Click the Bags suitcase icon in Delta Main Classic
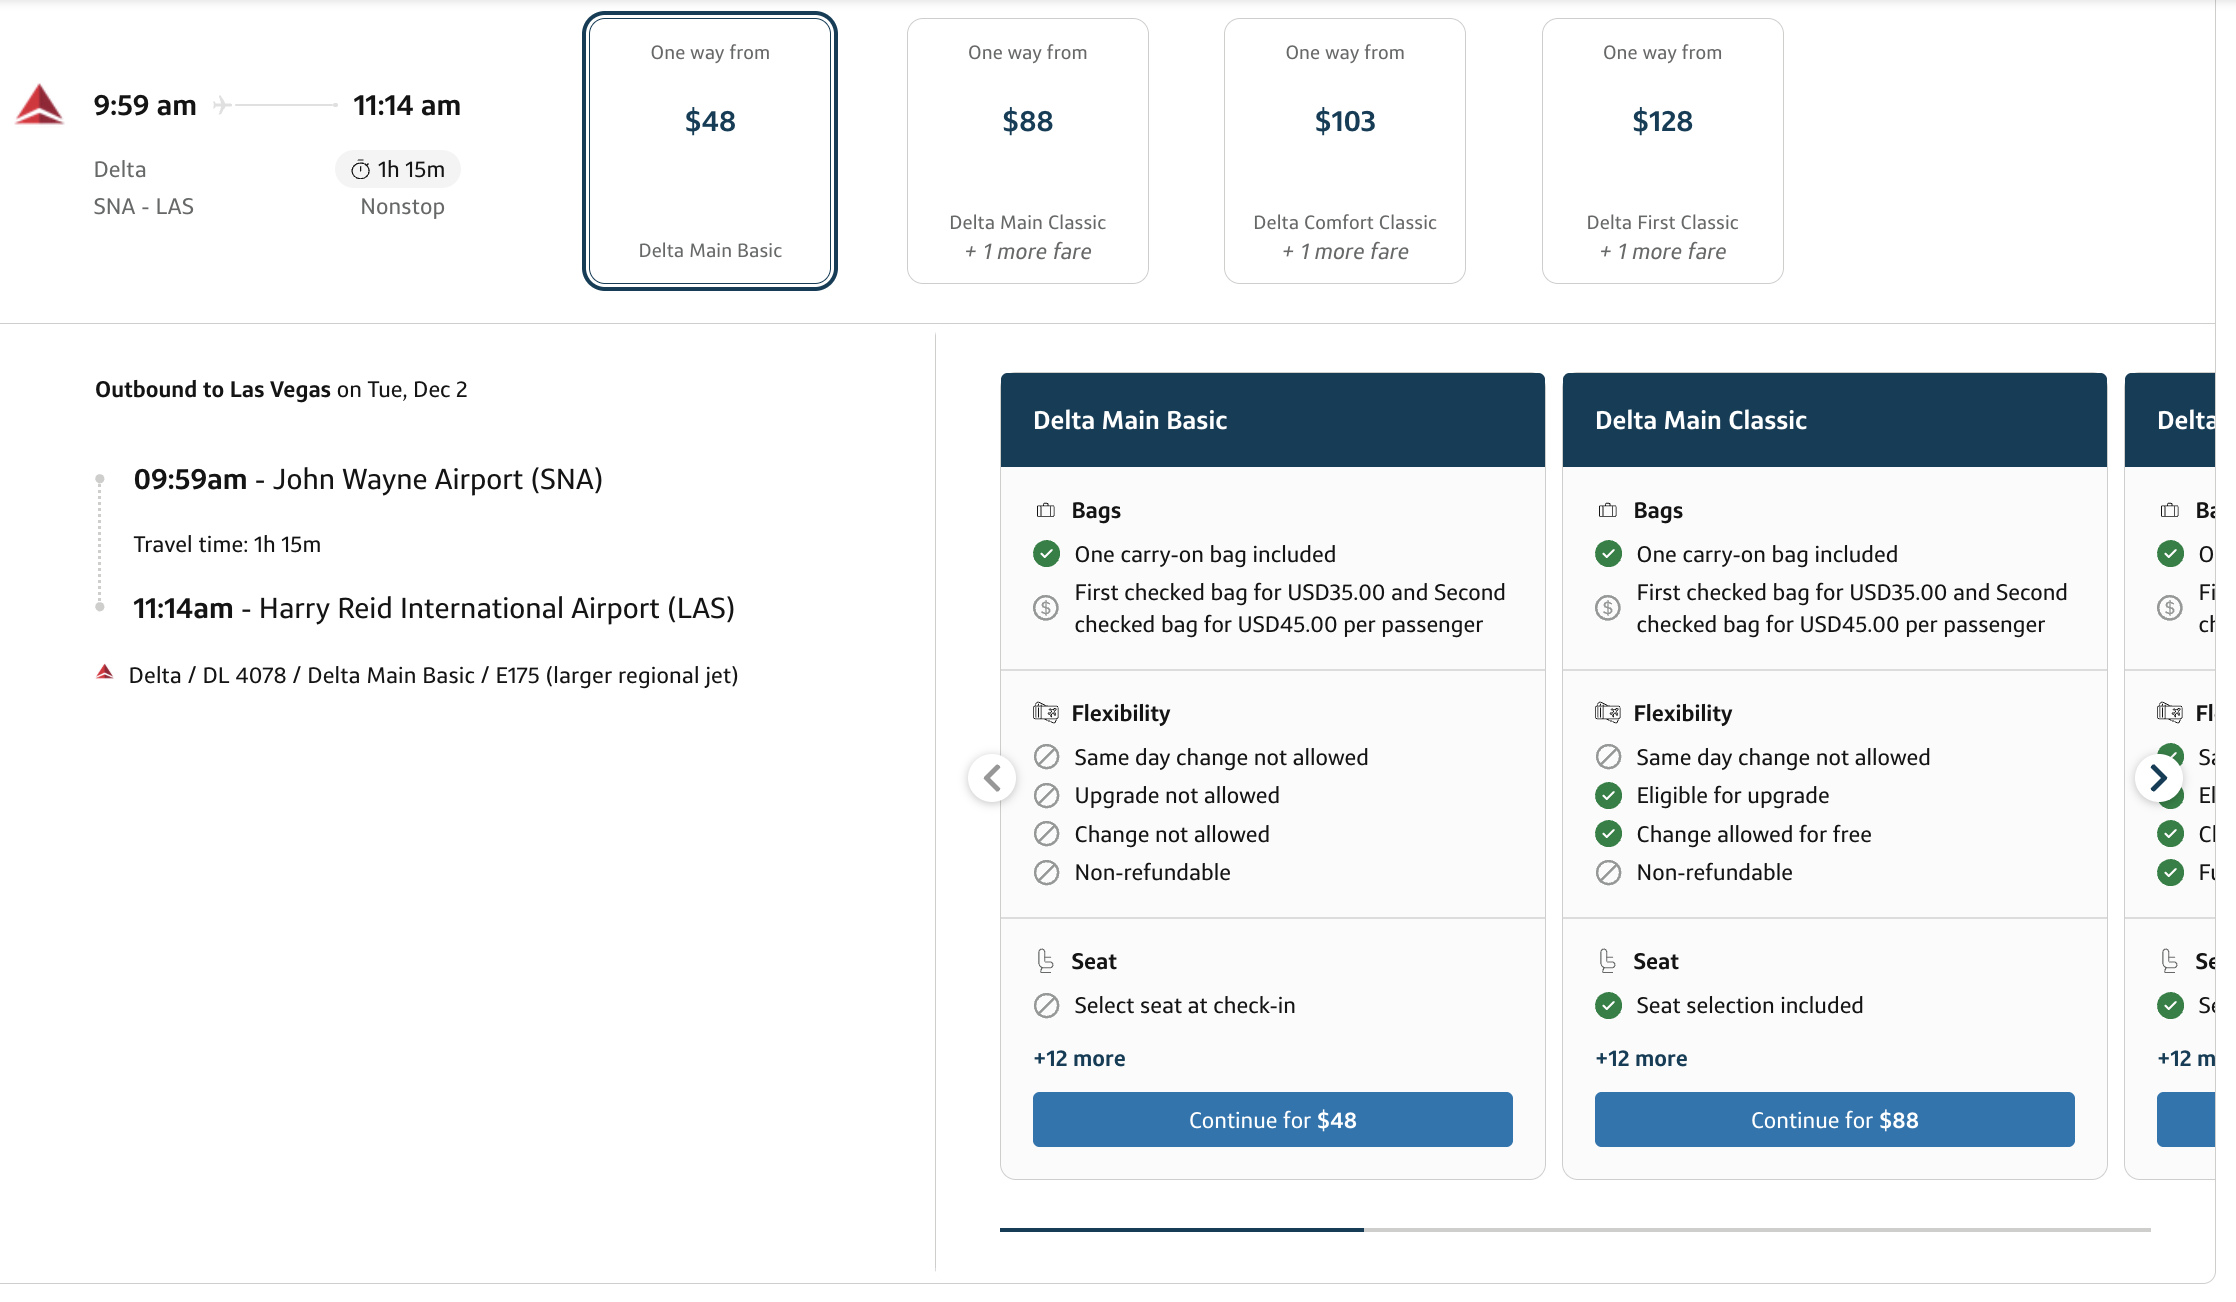The width and height of the screenshot is (2236, 1302). coord(1608,510)
